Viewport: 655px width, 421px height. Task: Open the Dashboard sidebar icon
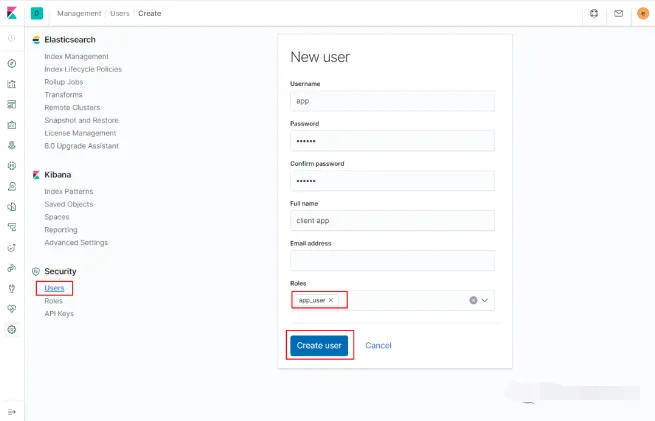click(12, 104)
